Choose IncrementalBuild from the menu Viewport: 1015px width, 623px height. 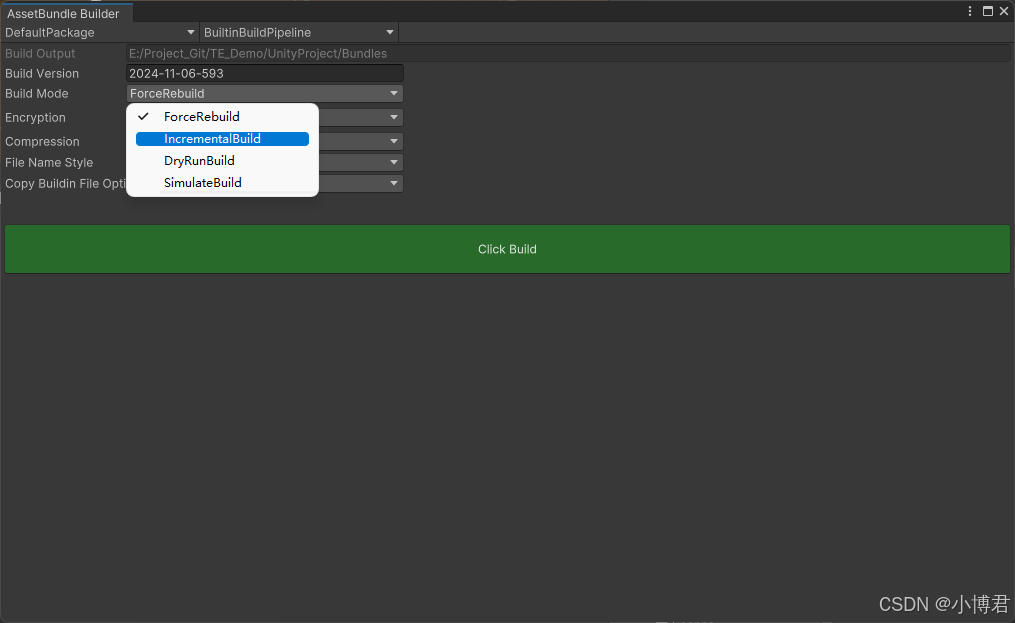222,139
